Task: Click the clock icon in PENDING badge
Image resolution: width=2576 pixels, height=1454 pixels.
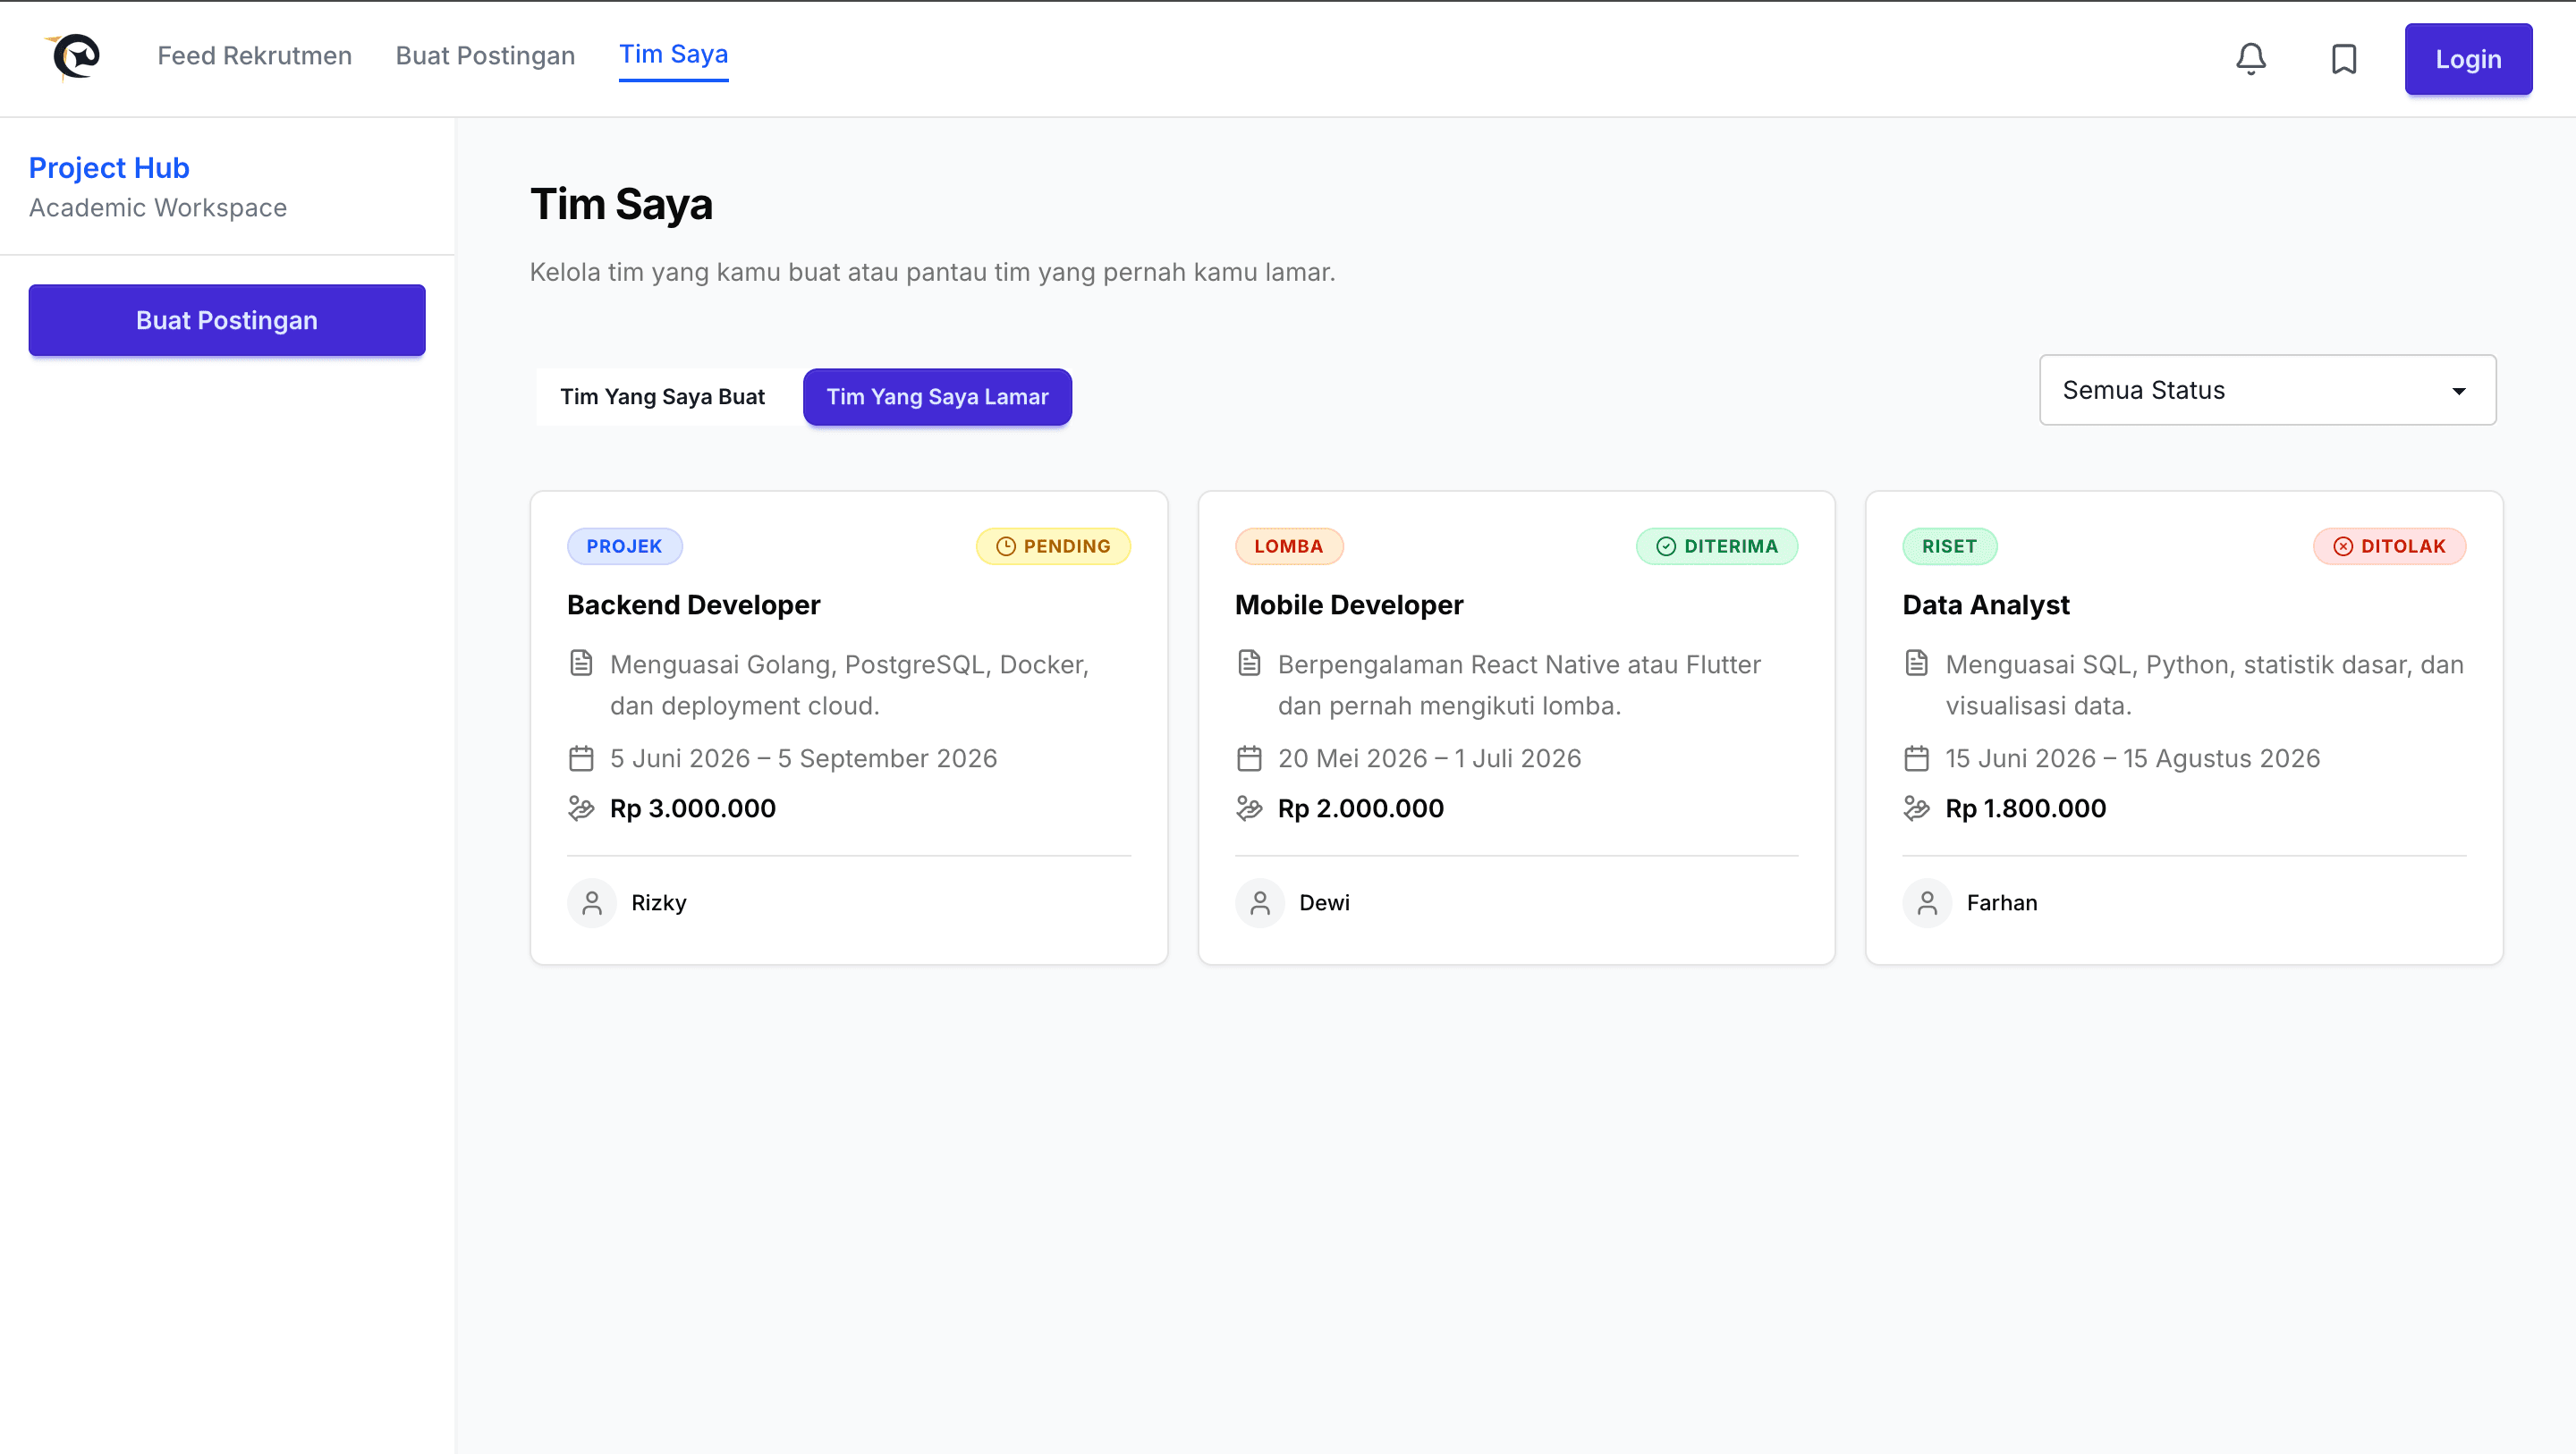Action: pos(1005,546)
